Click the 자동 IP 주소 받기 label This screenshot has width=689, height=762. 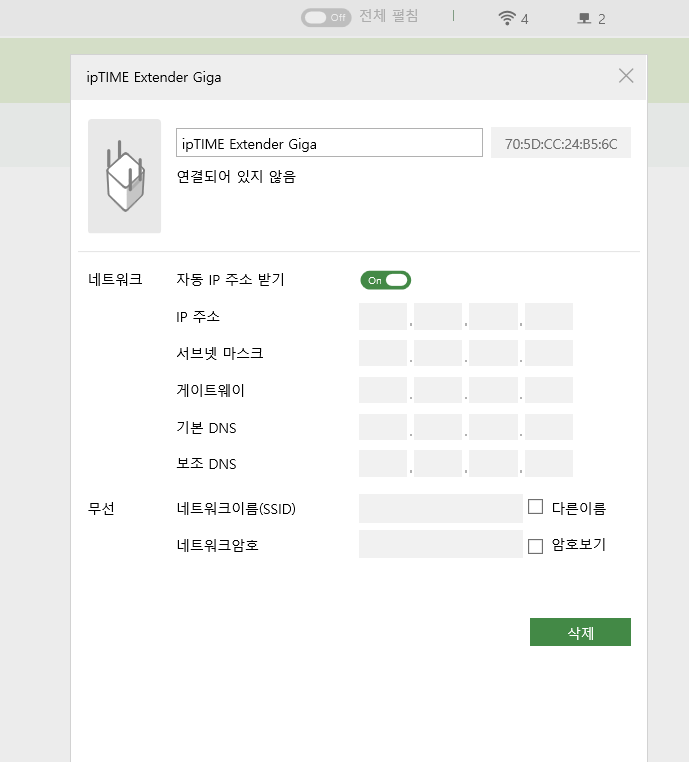pos(230,279)
